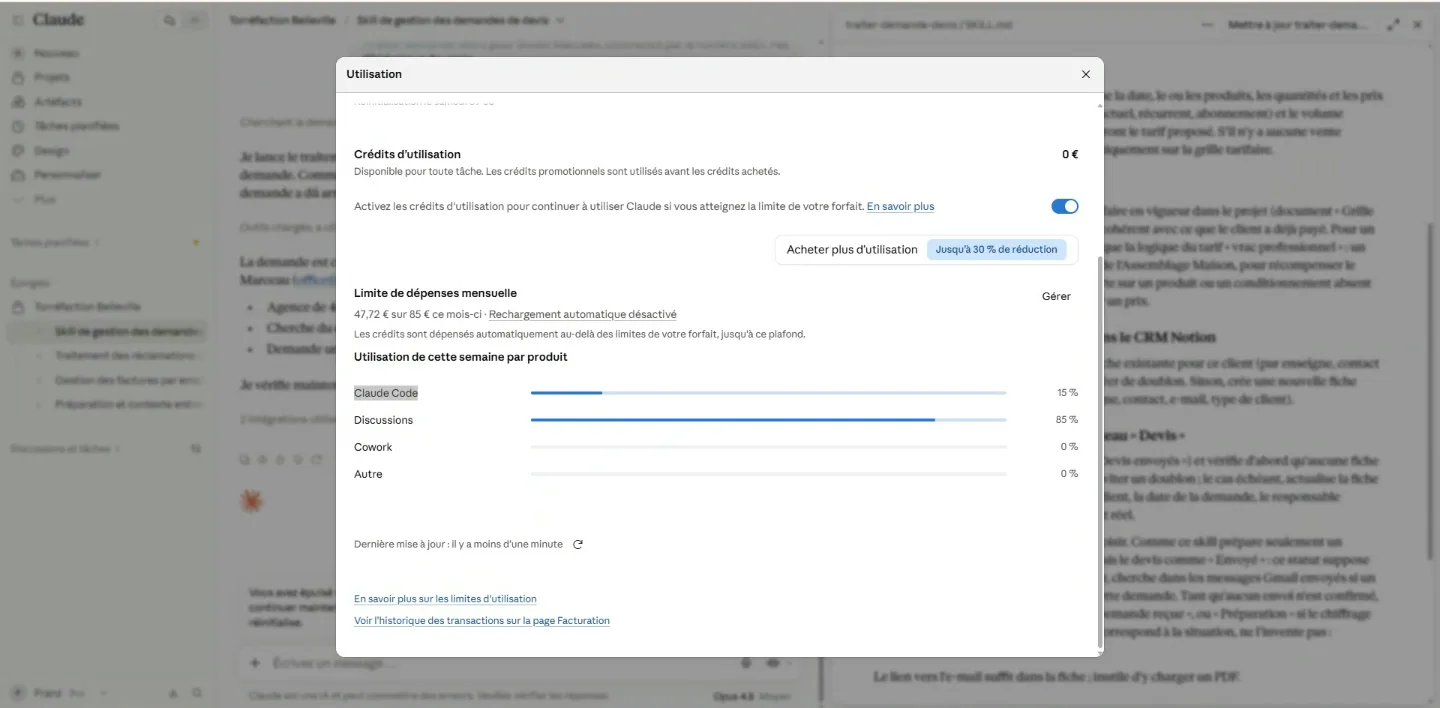Open Gérer for monthly spending limit

coord(1056,296)
